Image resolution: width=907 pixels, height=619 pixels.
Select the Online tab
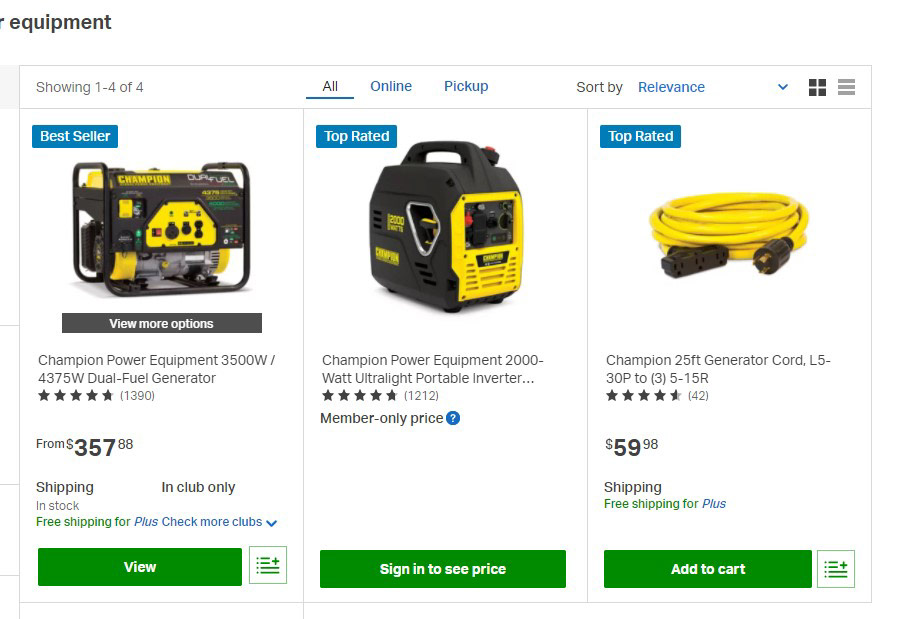[x=391, y=86]
